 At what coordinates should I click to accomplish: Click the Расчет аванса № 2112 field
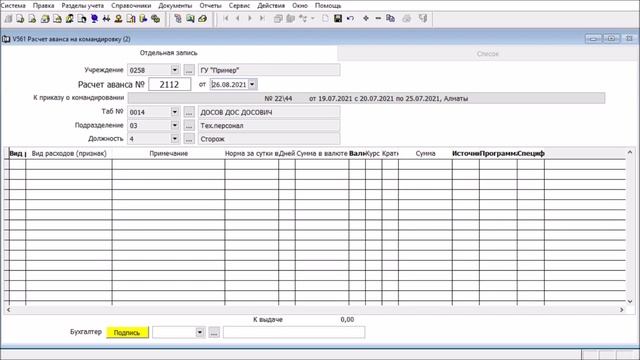(x=169, y=84)
